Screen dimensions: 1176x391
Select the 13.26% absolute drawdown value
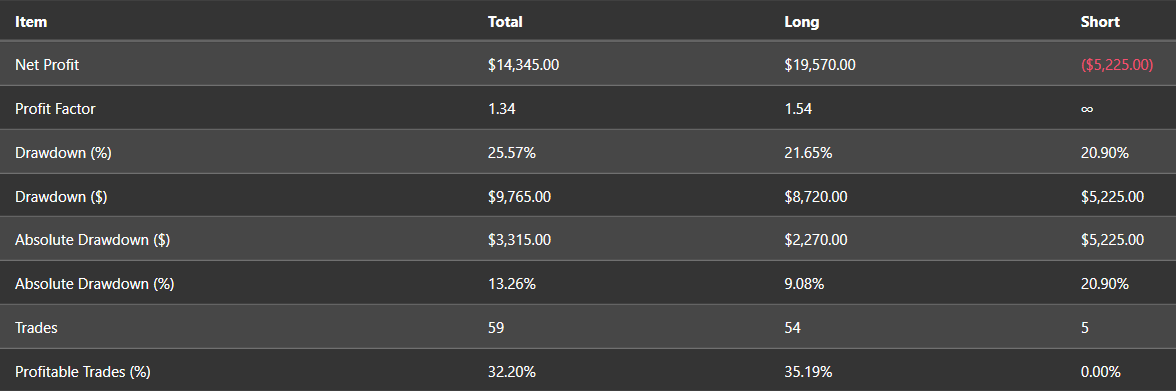coord(512,284)
